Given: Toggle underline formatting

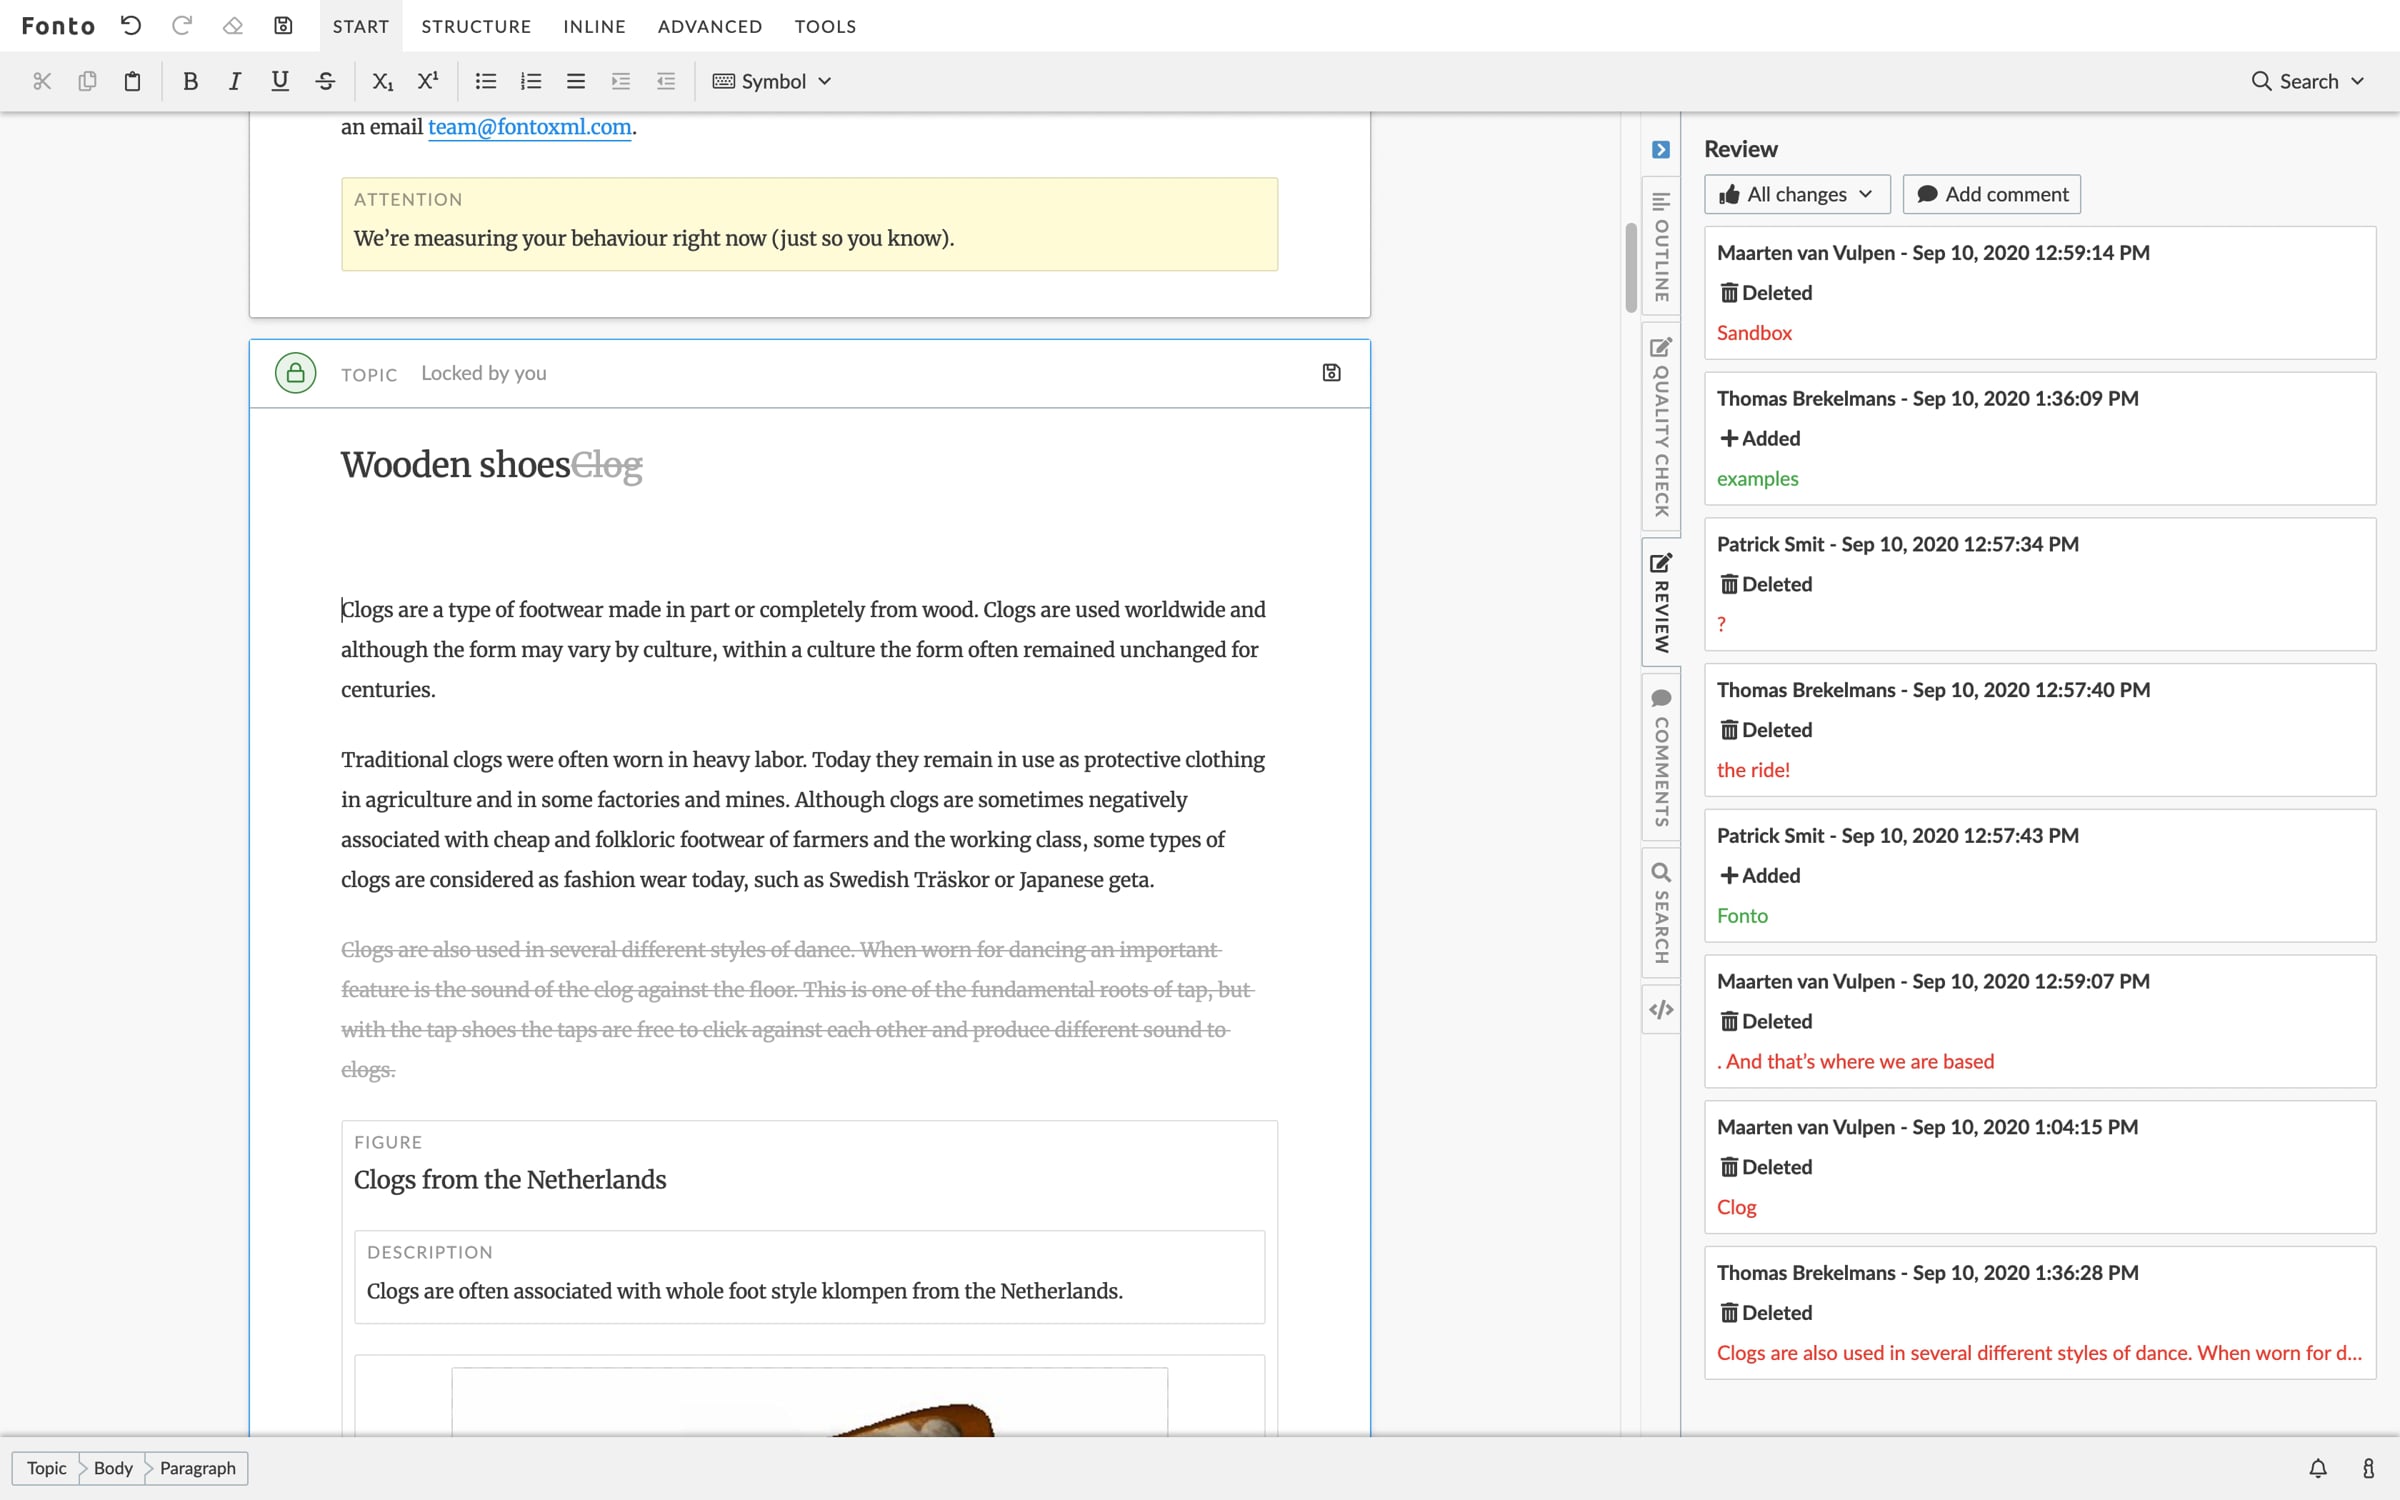Looking at the screenshot, I should (x=280, y=81).
